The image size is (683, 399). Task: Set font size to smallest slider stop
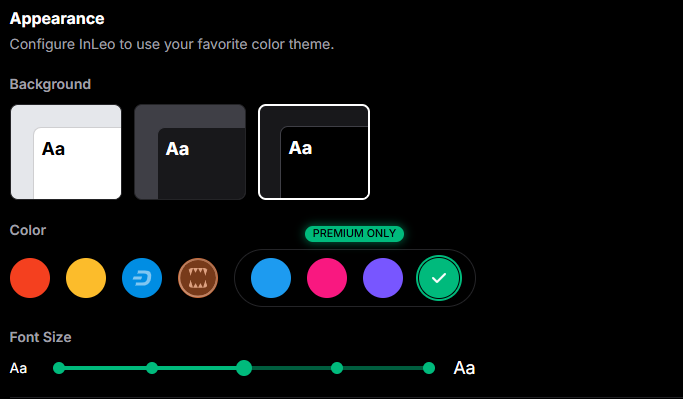59,368
